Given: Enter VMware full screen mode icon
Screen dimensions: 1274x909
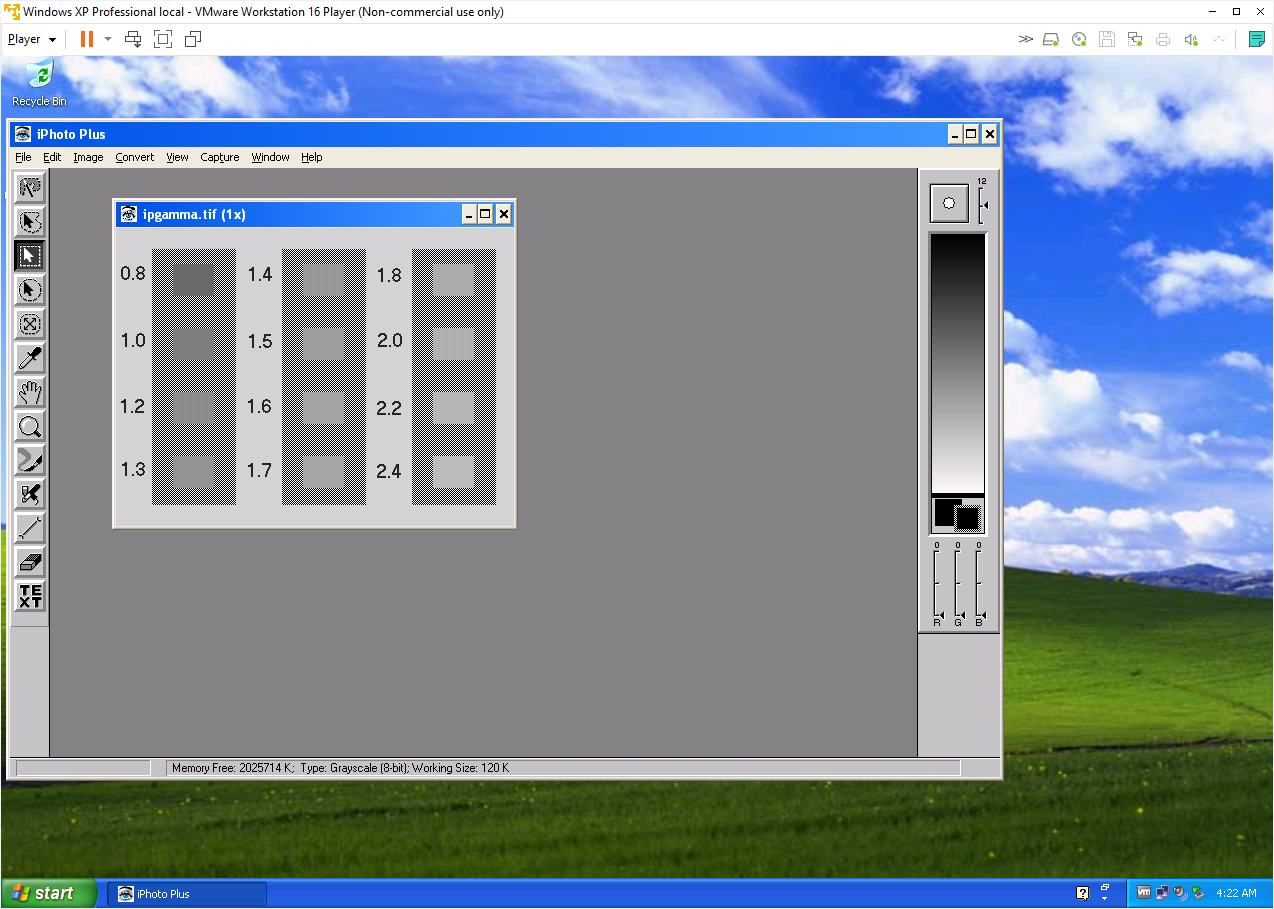Looking at the screenshot, I should click(x=163, y=39).
